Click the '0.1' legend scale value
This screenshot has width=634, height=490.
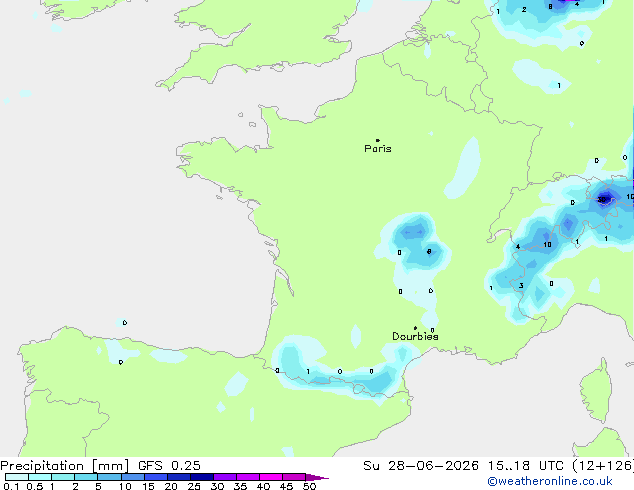[11, 486]
